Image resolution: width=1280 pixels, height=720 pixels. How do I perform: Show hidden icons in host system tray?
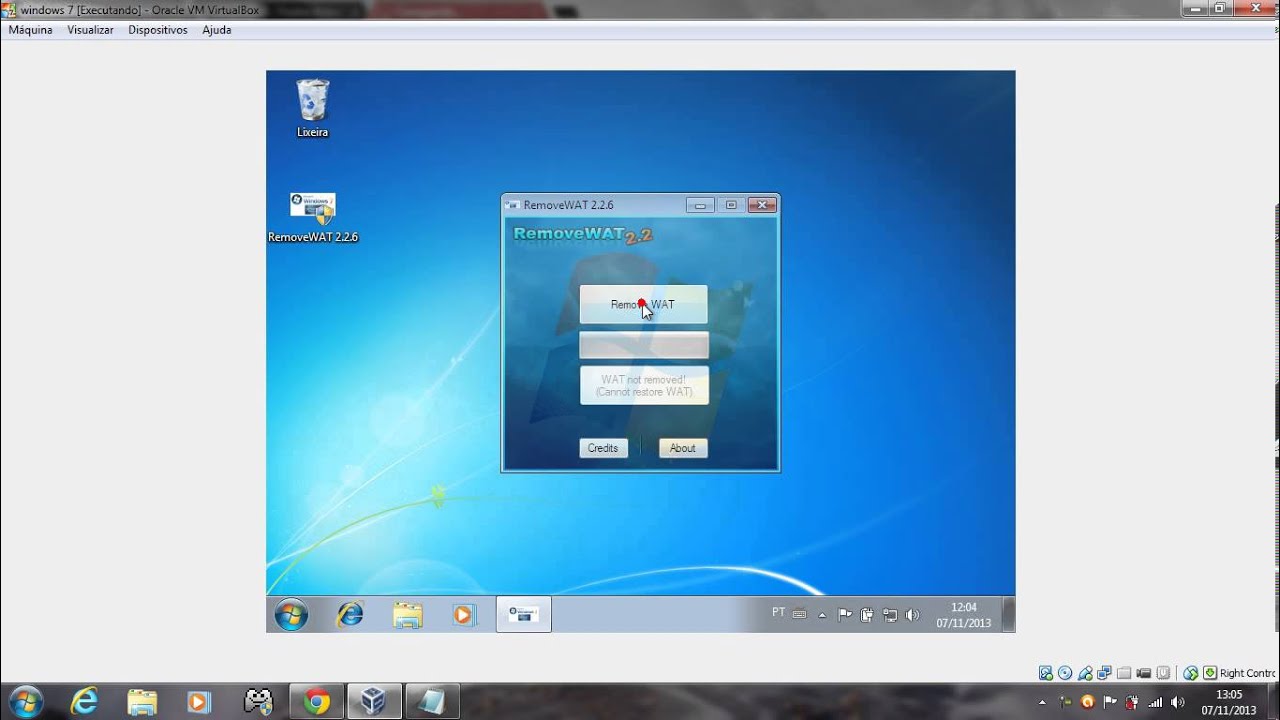point(1042,702)
